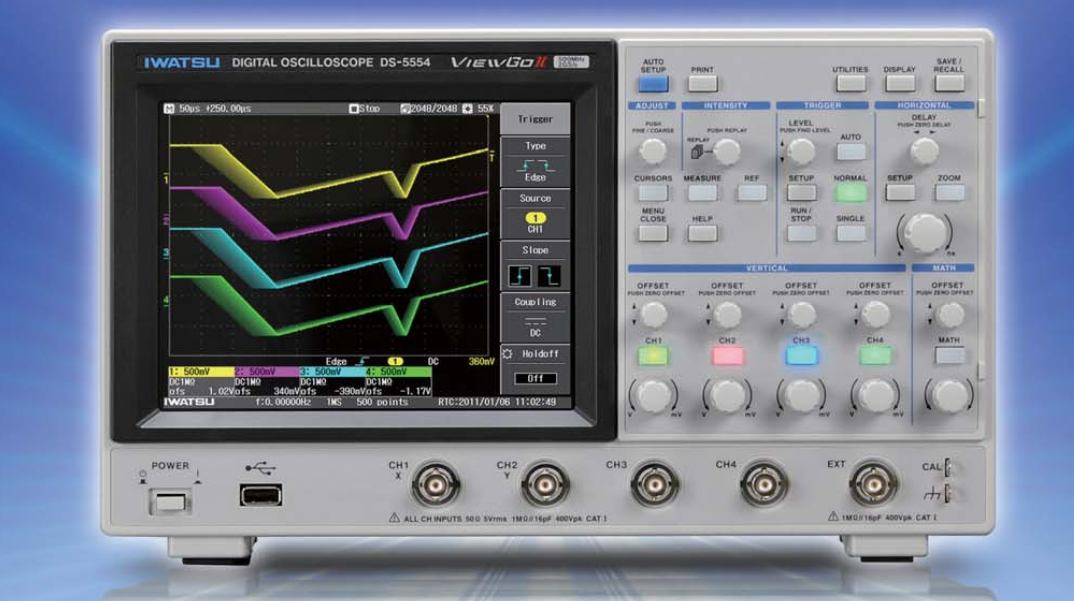Push the horizontal SETUP button

[899, 193]
